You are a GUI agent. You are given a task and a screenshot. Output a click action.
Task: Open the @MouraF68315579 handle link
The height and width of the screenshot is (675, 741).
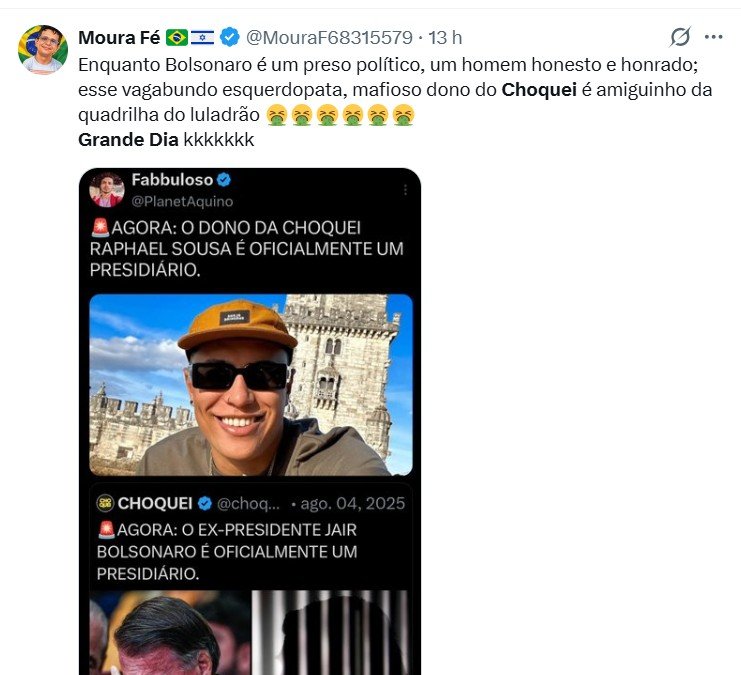[329, 38]
